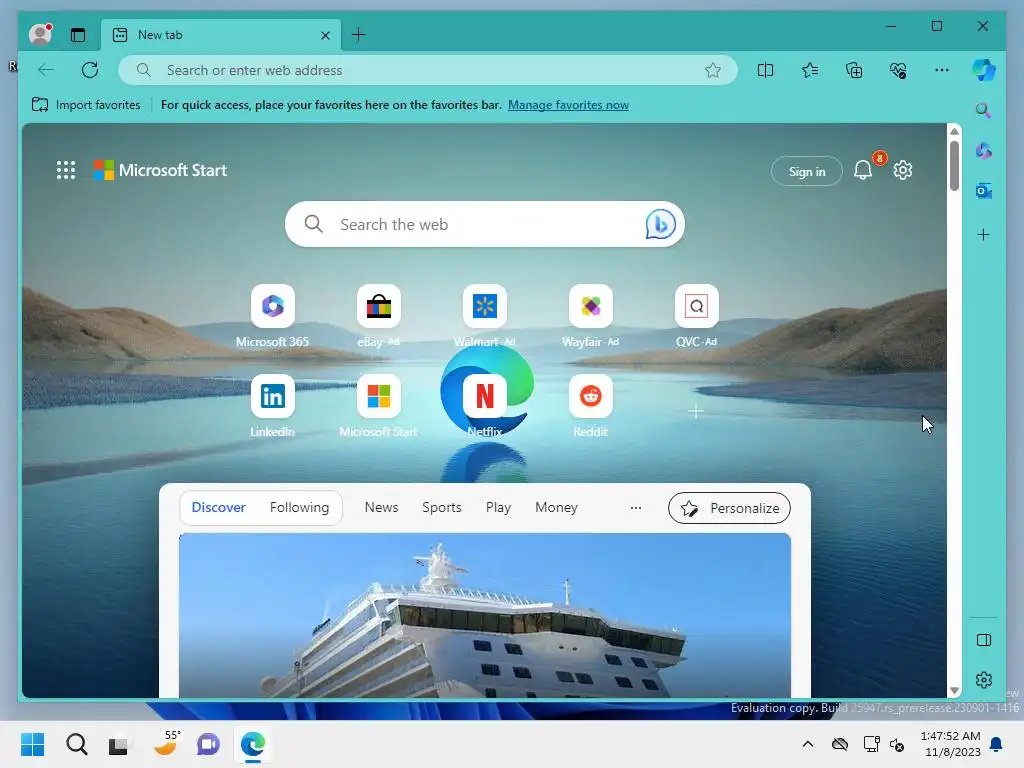Click the page scrollbar thumb
1024x768 pixels.
pos(954,165)
